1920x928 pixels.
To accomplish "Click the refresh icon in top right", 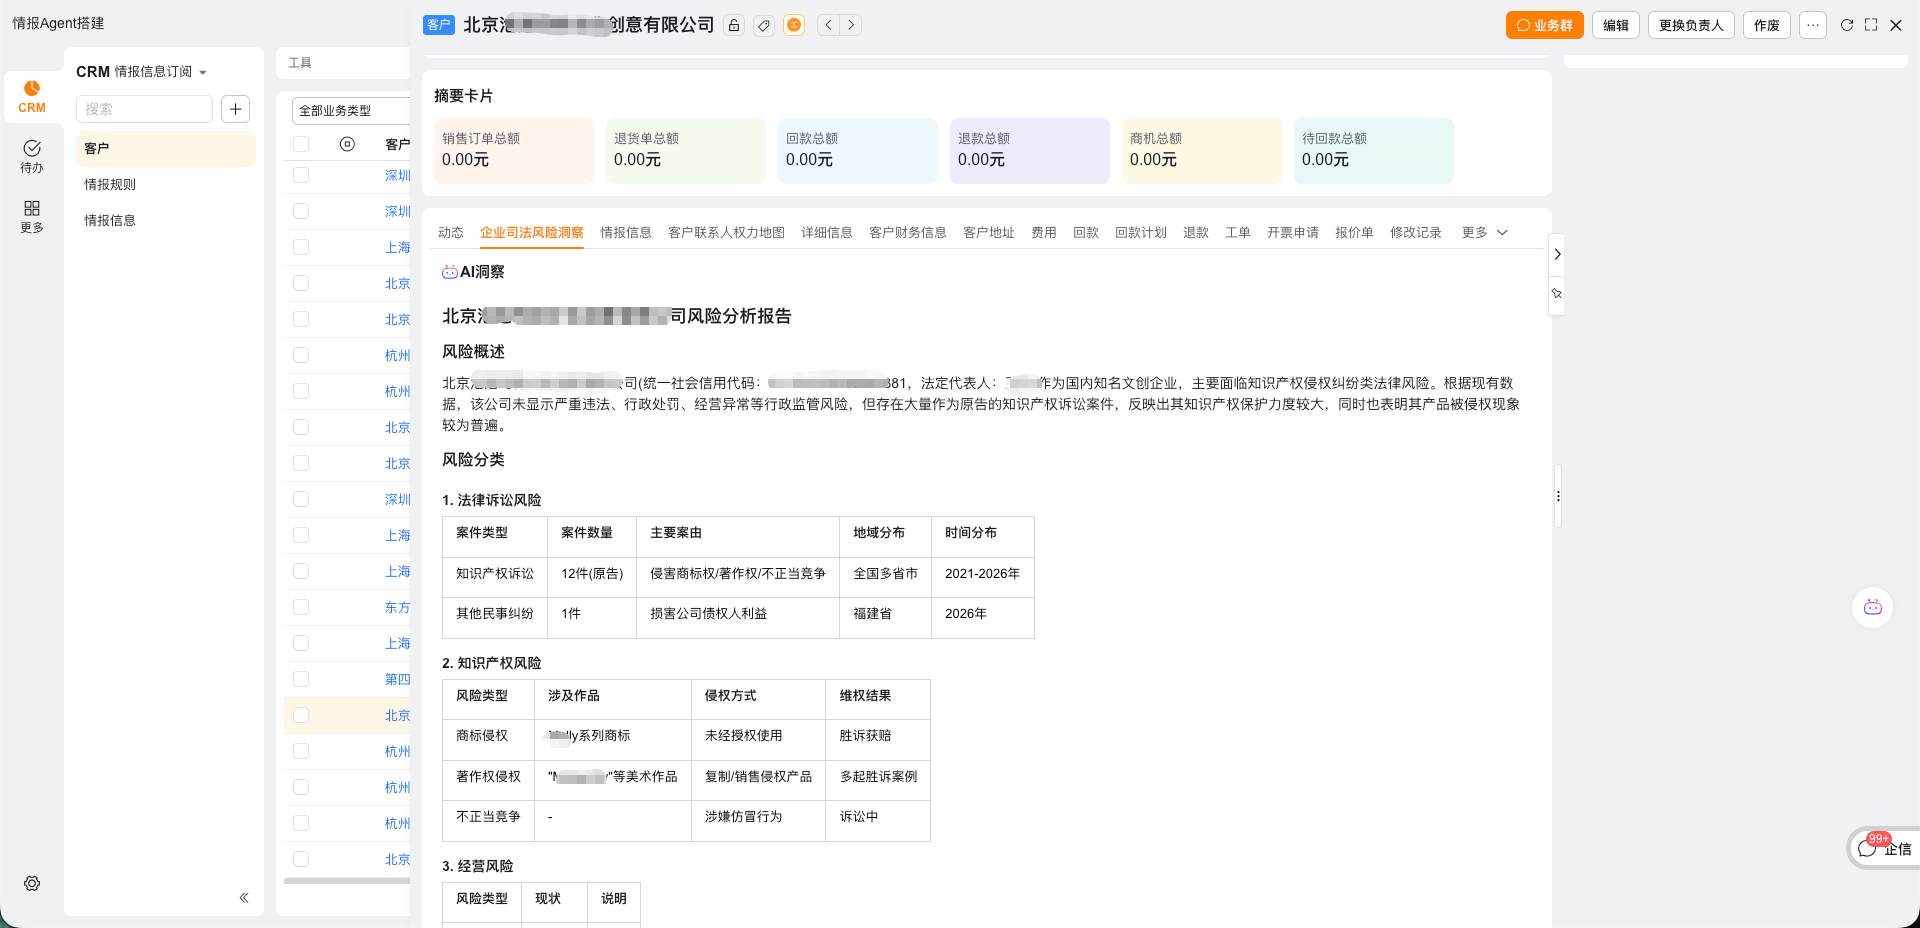I will tap(1846, 25).
